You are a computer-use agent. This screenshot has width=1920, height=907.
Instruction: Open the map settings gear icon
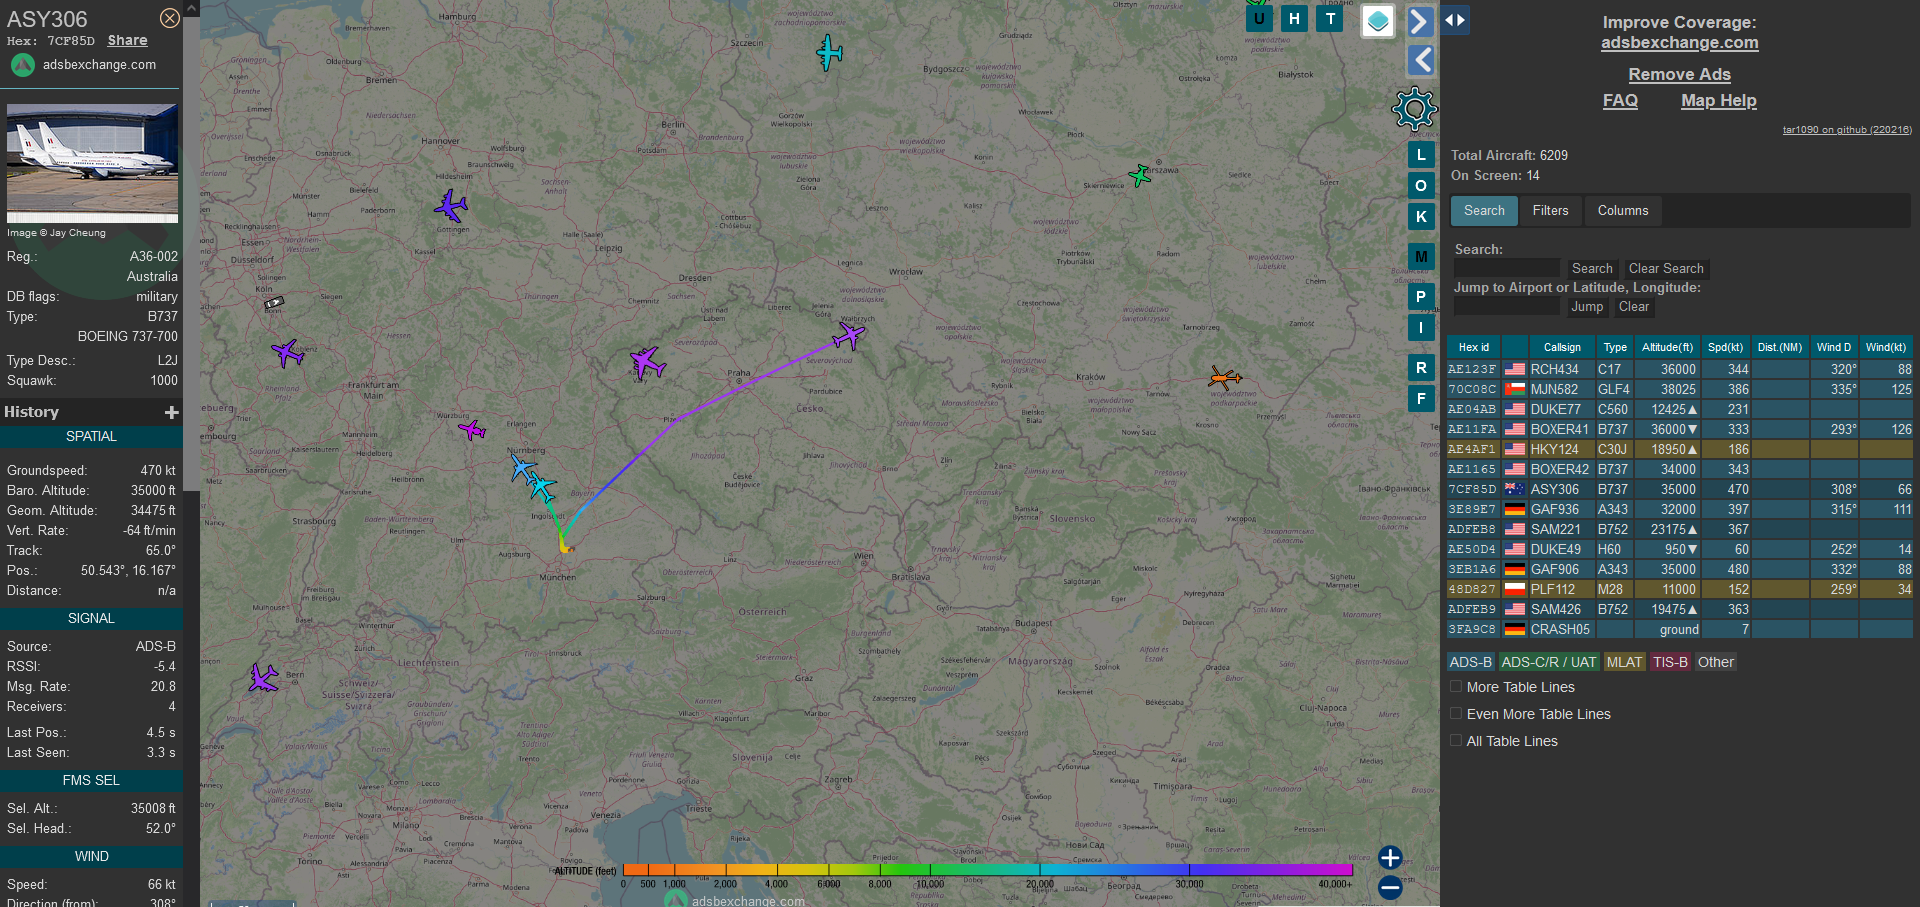pos(1414,109)
